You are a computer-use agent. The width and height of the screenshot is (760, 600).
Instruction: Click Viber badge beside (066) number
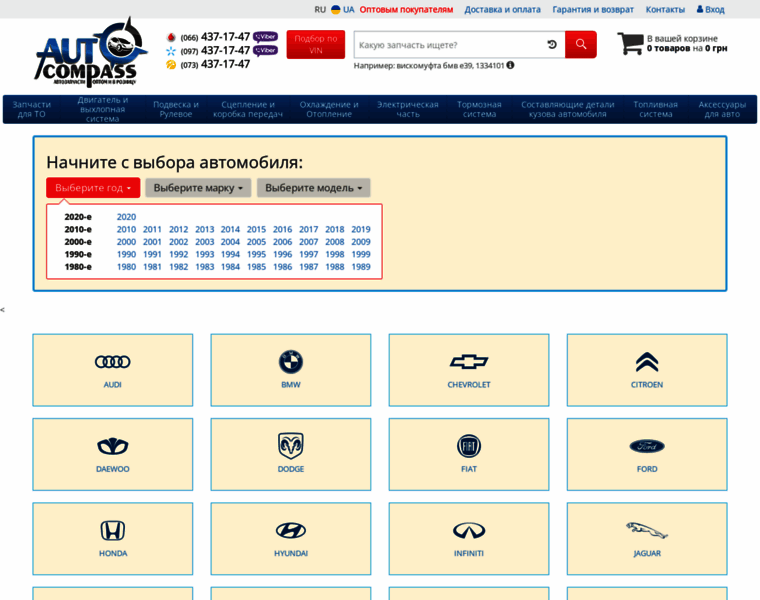(x=265, y=37)
